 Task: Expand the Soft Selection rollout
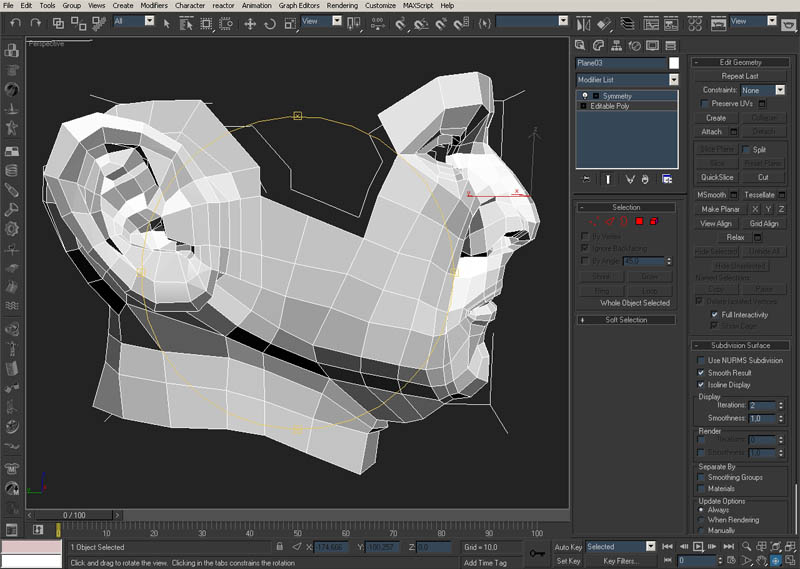(627, 320)
